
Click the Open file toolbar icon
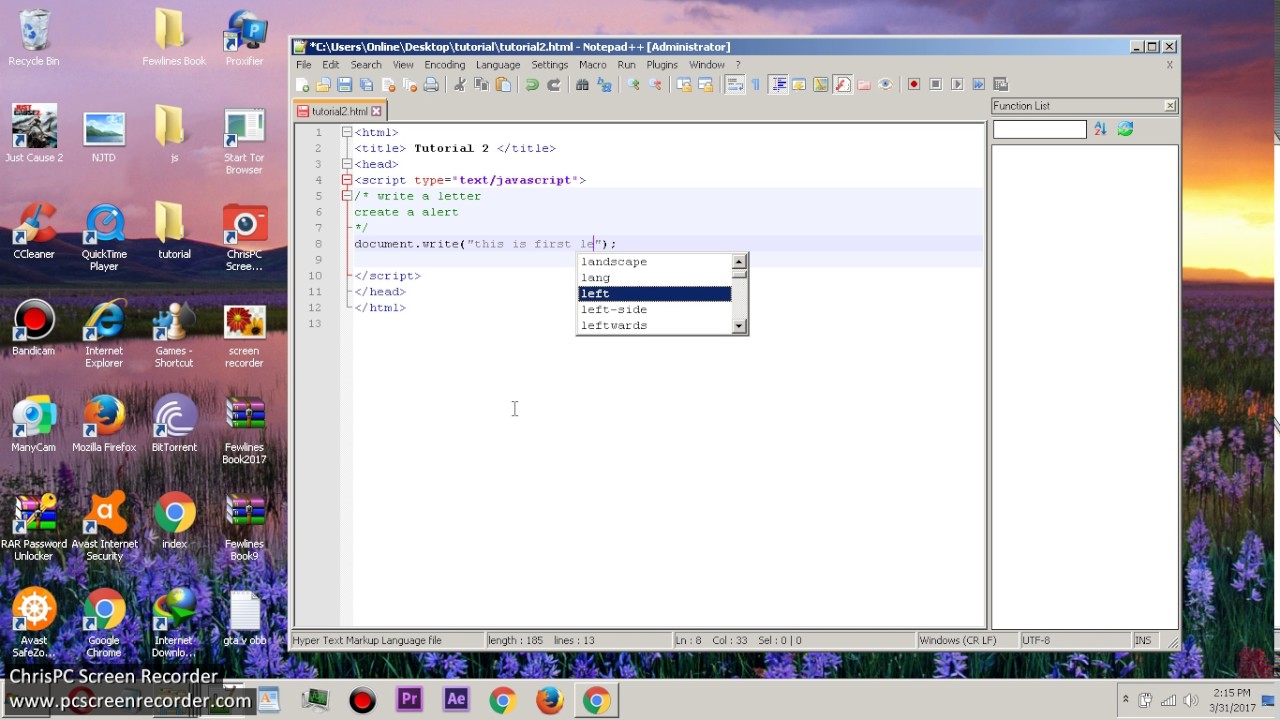pos(323,85)
